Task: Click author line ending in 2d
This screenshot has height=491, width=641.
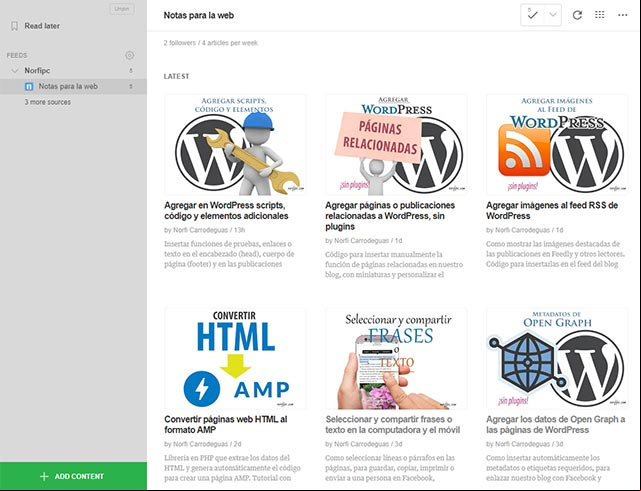Action: tap(203, 444)
